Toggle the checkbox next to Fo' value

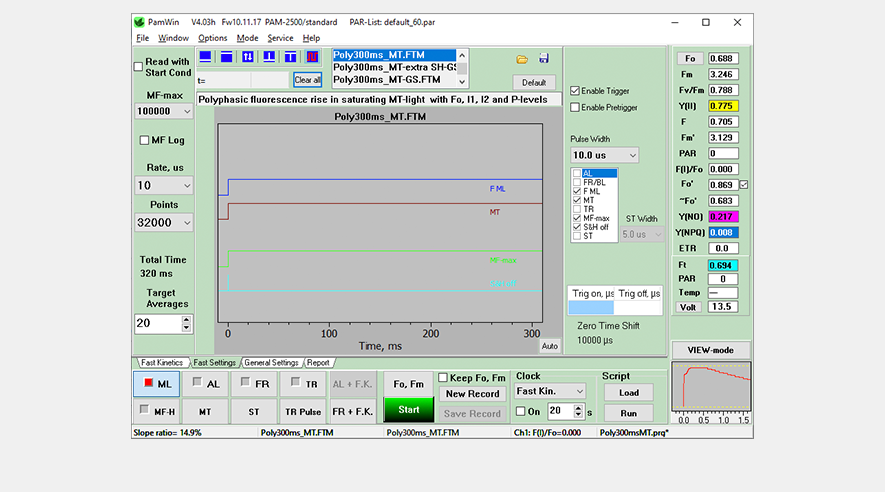click(x=744, y=184)
